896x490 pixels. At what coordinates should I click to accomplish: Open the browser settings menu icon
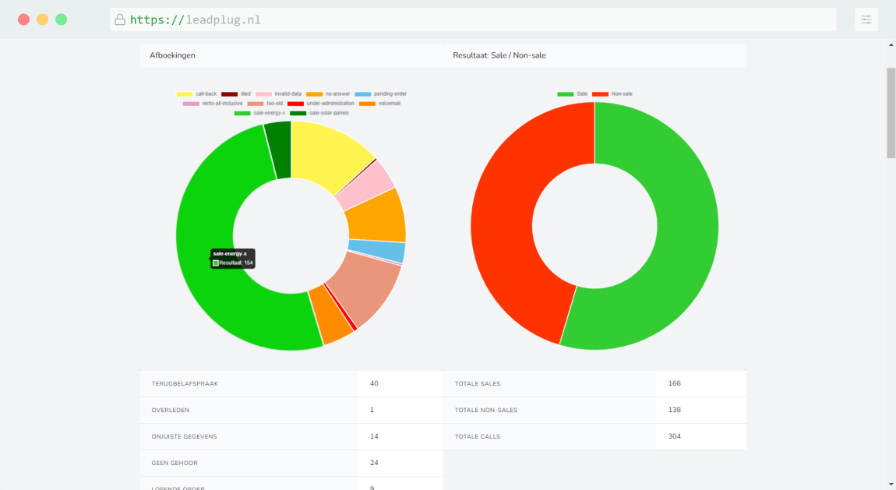pos(865,19)
